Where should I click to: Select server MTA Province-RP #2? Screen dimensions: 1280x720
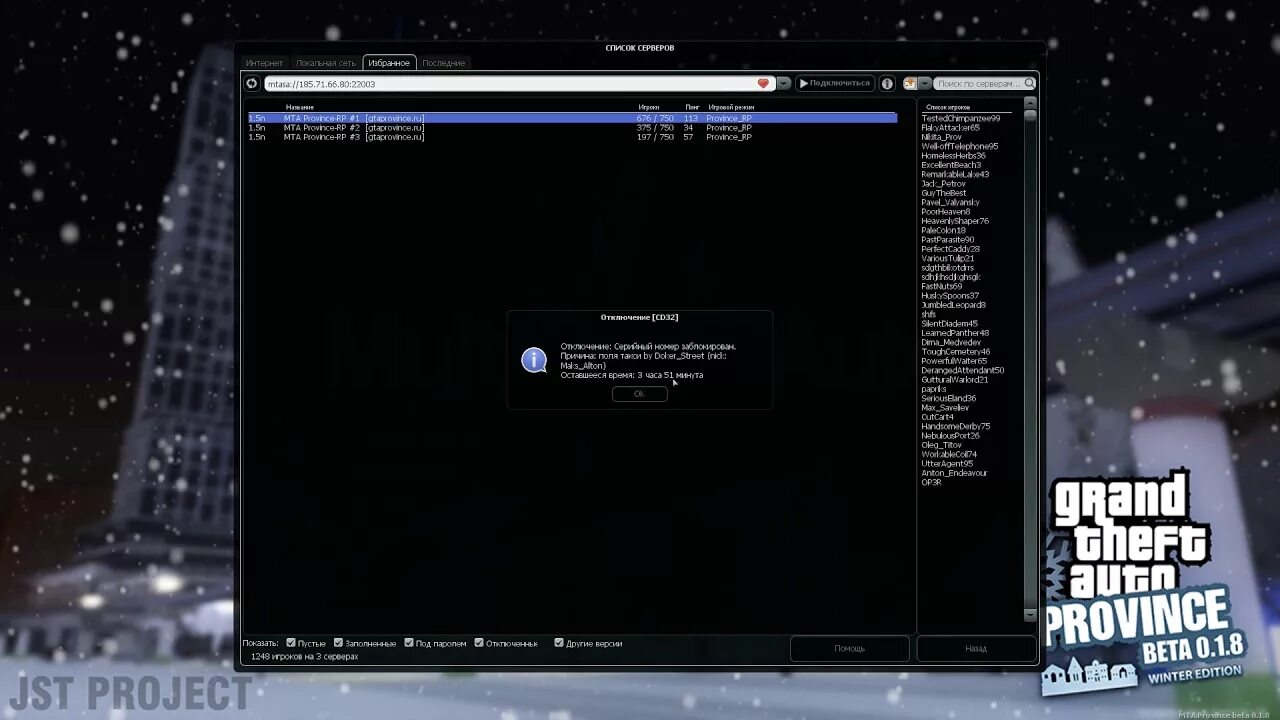(572, 127)
